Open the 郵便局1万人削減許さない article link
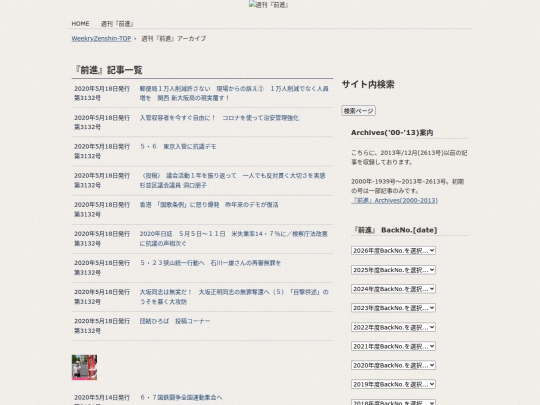The image size is (540, 405). tap(234, 93)
